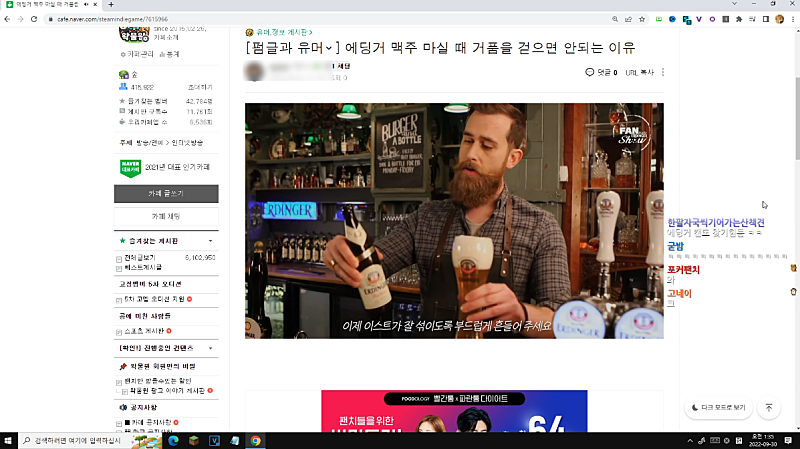Click the 카페 채팅 button

(166, 216)
